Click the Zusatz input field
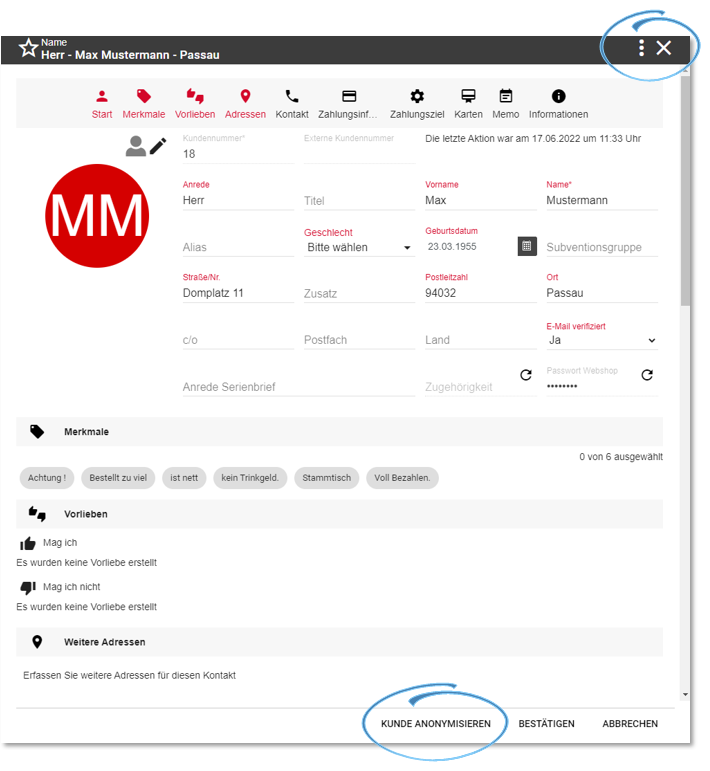 click(x=359, y=294)
